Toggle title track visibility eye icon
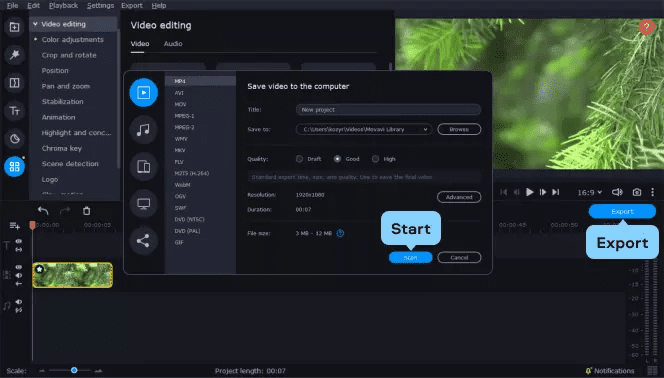 pyautogui.click(x=19, y=241)
